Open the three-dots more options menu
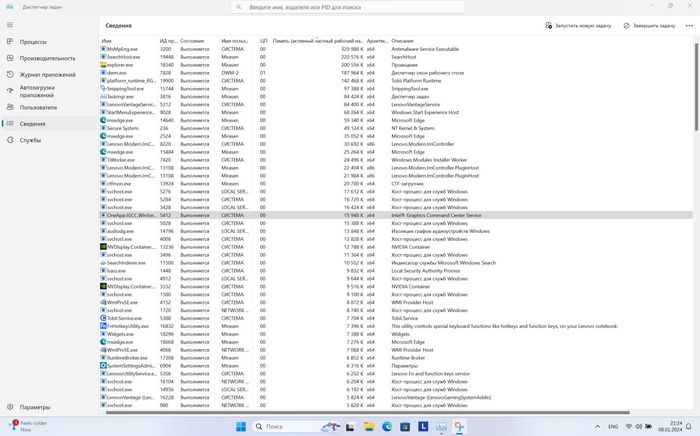 [x=689, y=25]
